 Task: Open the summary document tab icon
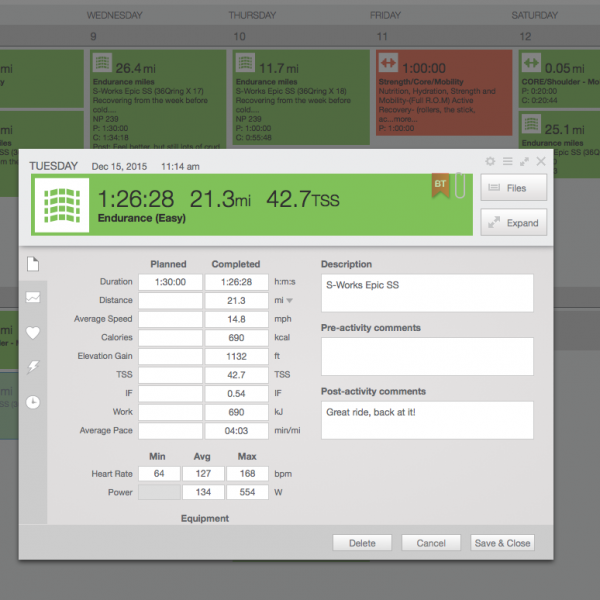pyautogui.click(x=33, y=264)
